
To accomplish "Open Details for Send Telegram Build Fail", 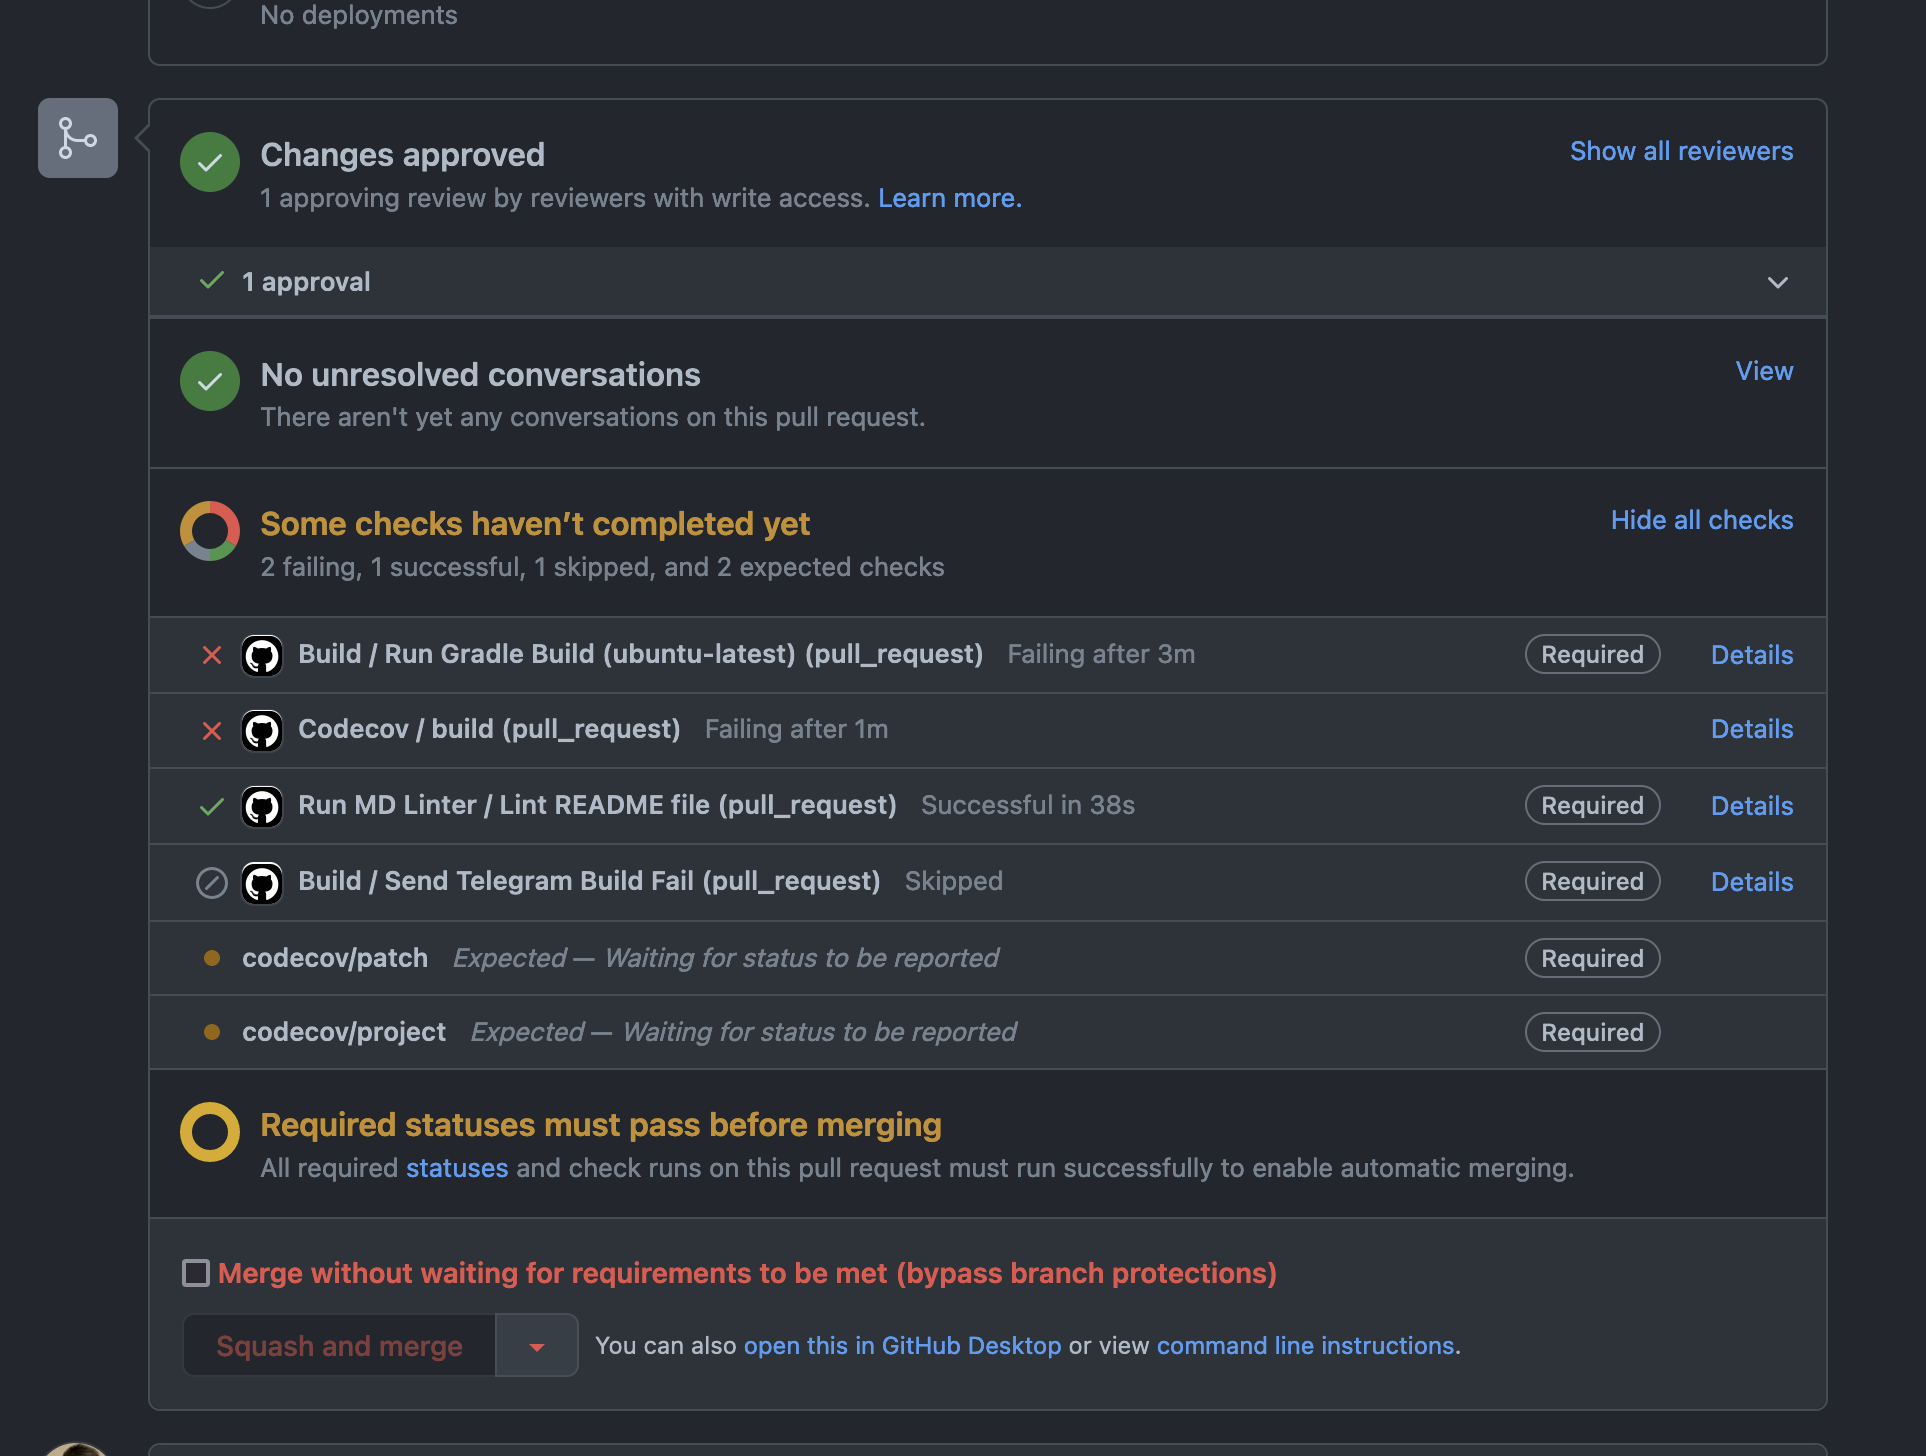I will click(1752, 882).
